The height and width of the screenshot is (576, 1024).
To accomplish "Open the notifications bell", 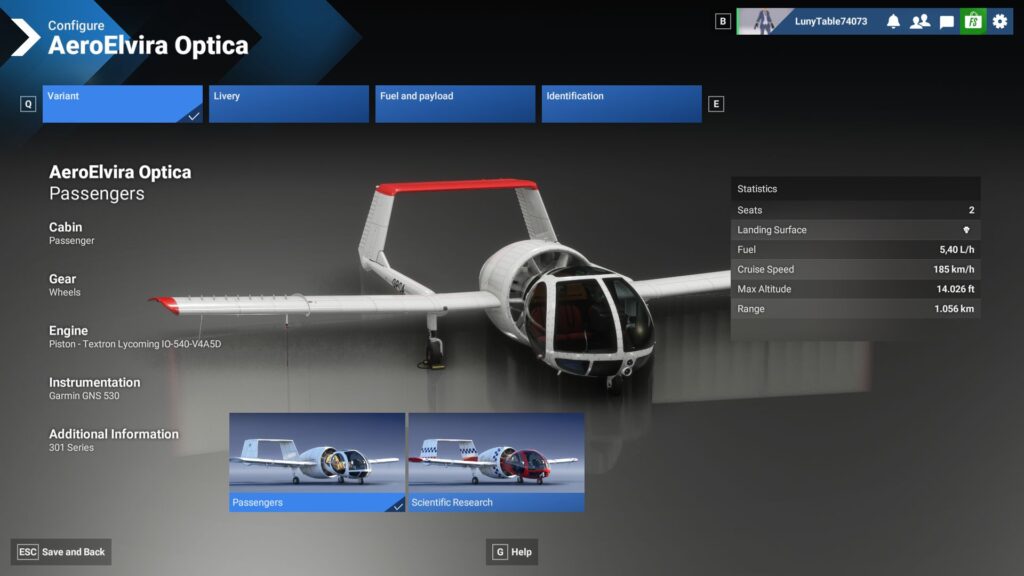I will tap(893, 21).
